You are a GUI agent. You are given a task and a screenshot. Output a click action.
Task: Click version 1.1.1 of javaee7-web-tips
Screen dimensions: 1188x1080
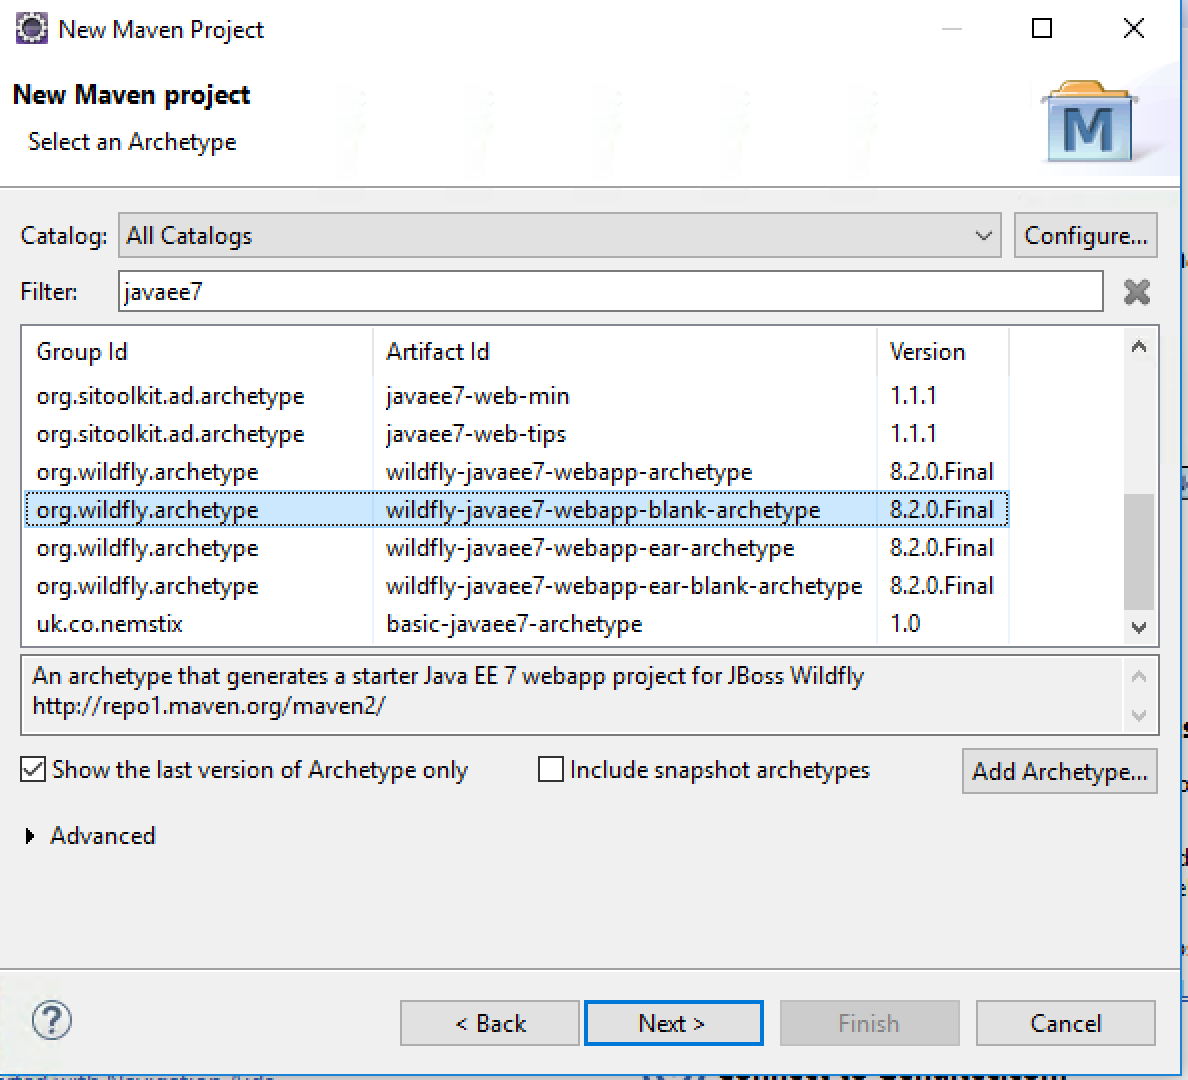[x=913, y=434]
